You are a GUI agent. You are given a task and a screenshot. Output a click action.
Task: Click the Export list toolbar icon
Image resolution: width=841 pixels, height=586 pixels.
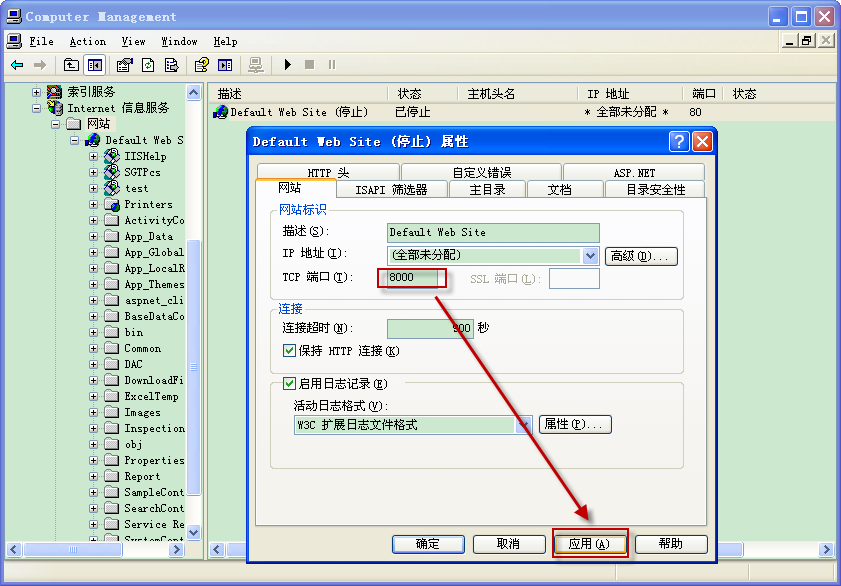tap(172, 65)
